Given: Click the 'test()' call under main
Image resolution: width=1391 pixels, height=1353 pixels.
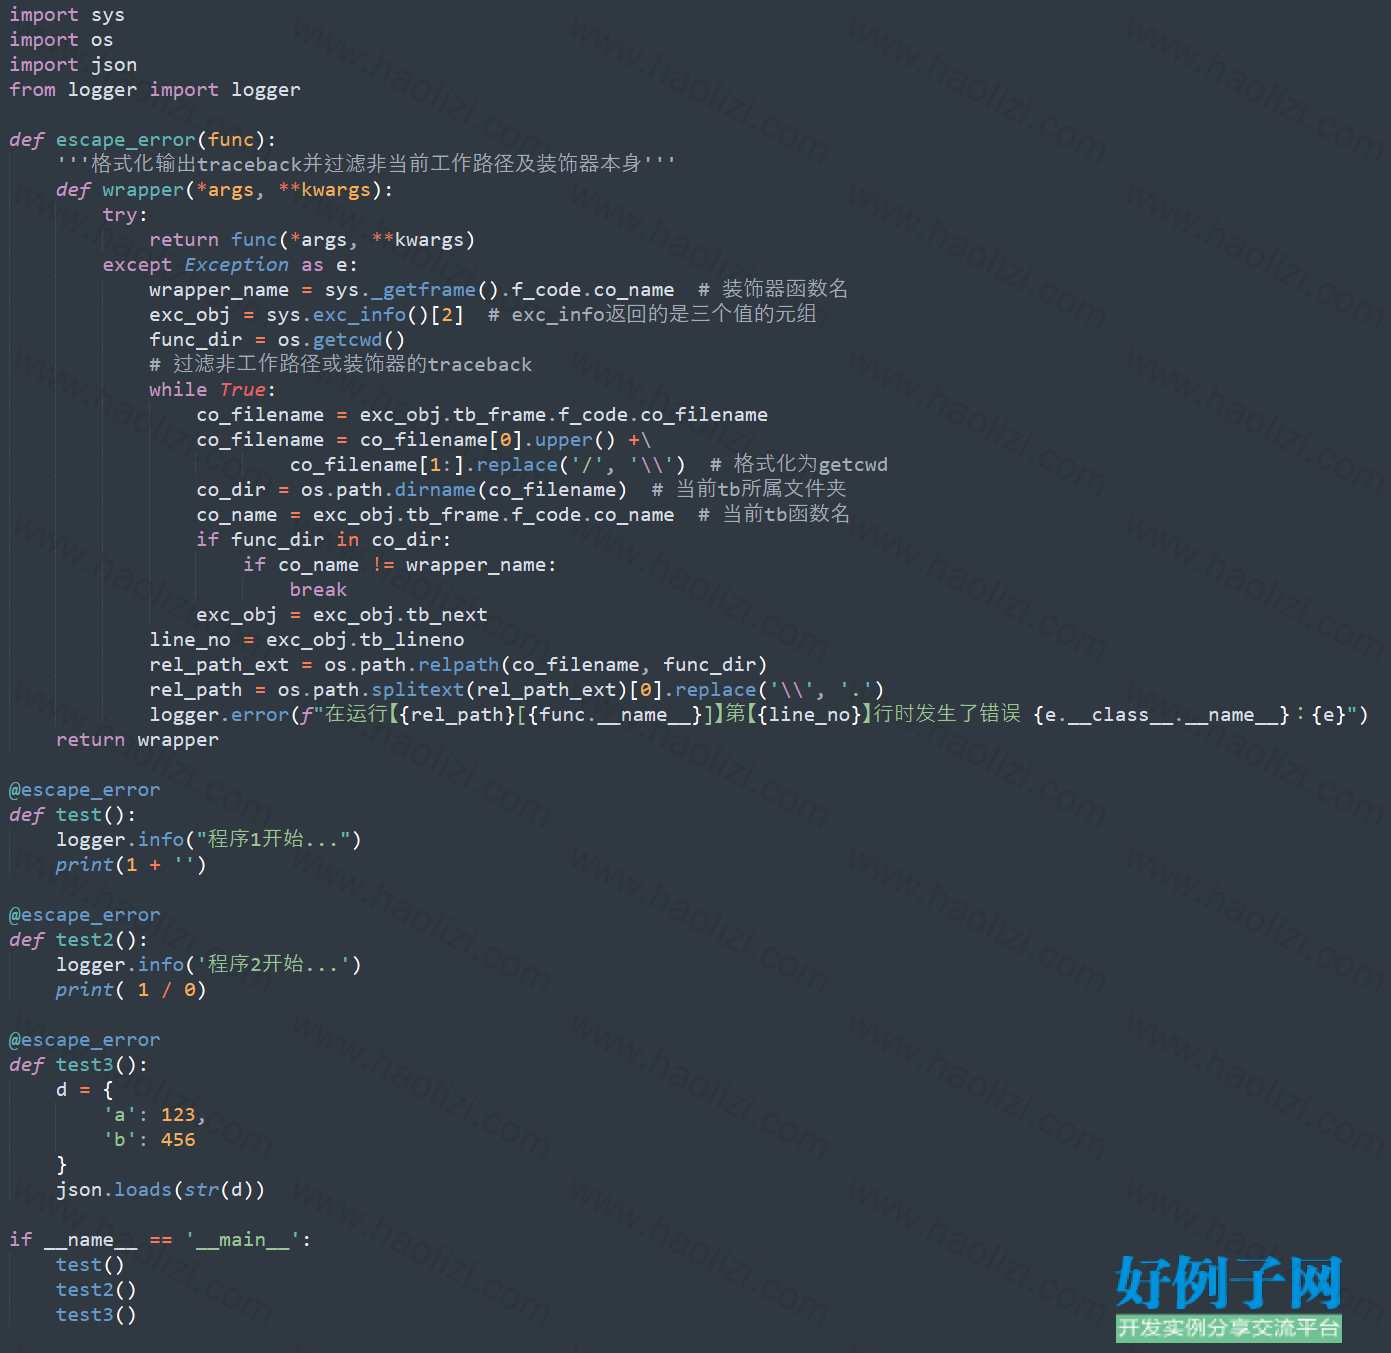Looking at the screenshot, I should click(90, 1265).
